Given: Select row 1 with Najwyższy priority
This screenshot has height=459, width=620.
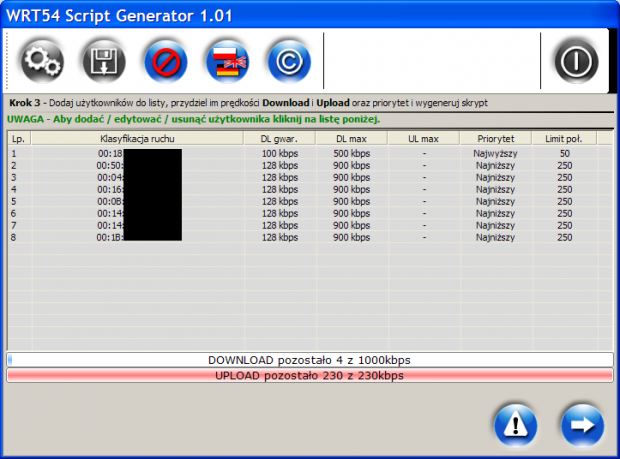Looking at the screenshot, I should [x=310, y=153].
